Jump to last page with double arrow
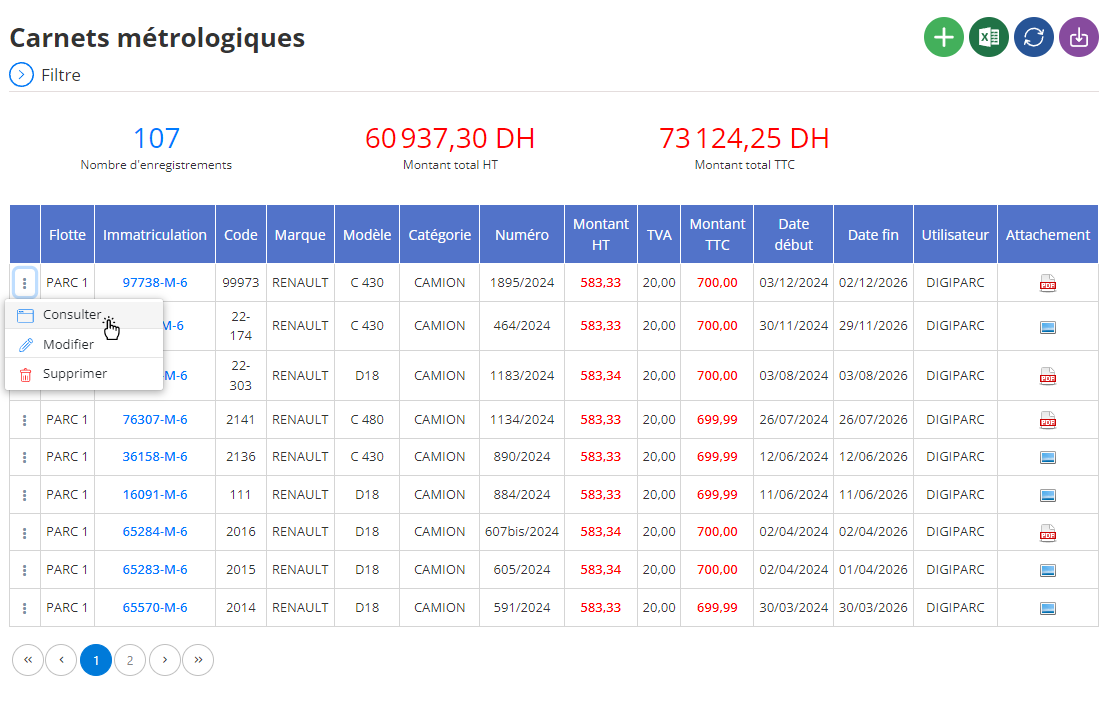 tap(198, 661)
